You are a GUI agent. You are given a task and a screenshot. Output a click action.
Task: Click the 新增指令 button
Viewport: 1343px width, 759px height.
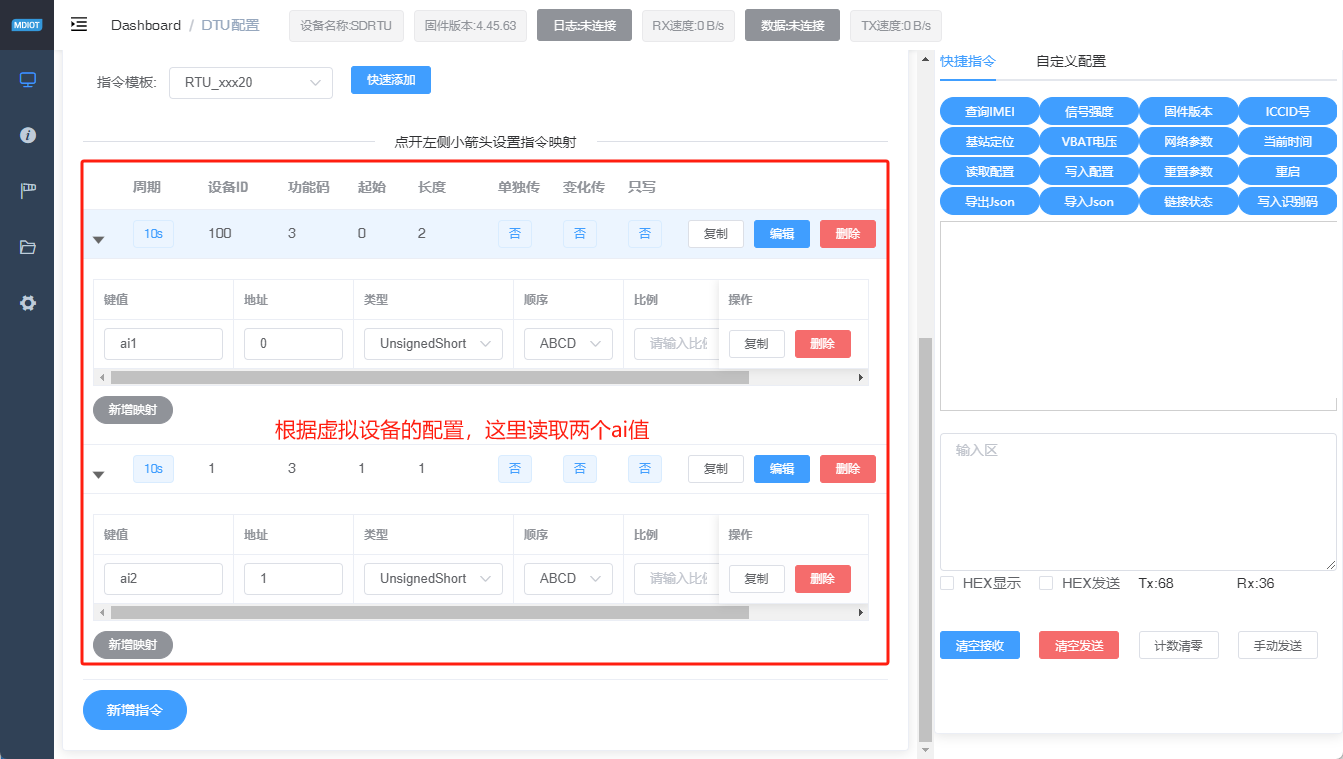134,710
